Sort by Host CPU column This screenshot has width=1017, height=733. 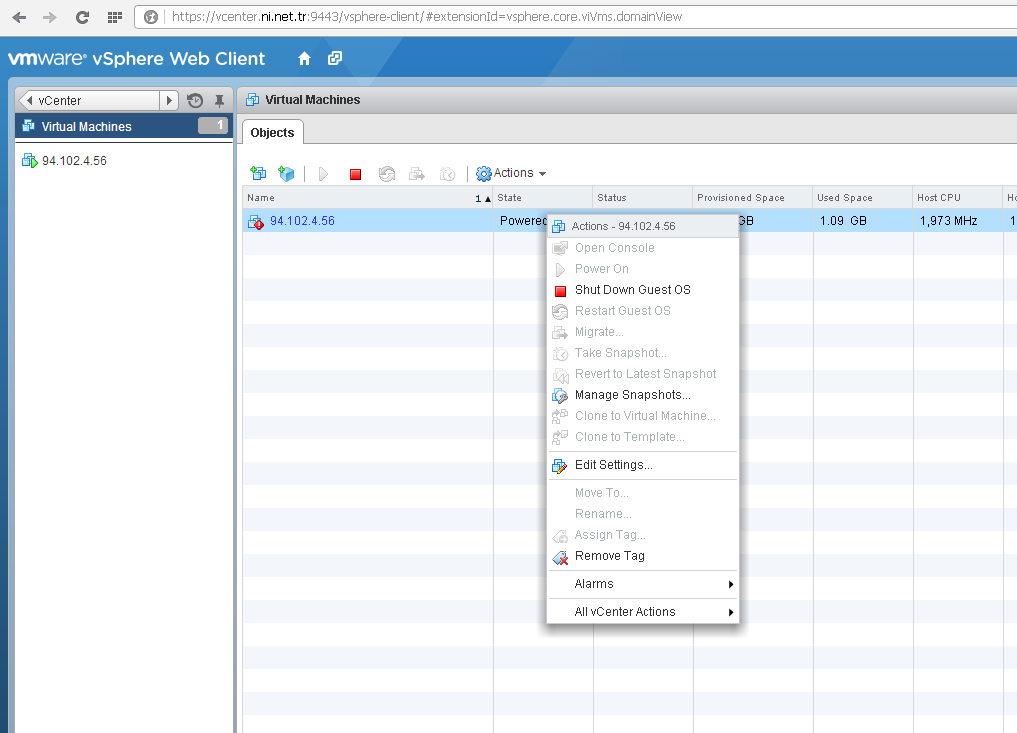pyautogui.click(x=957, y=198)
